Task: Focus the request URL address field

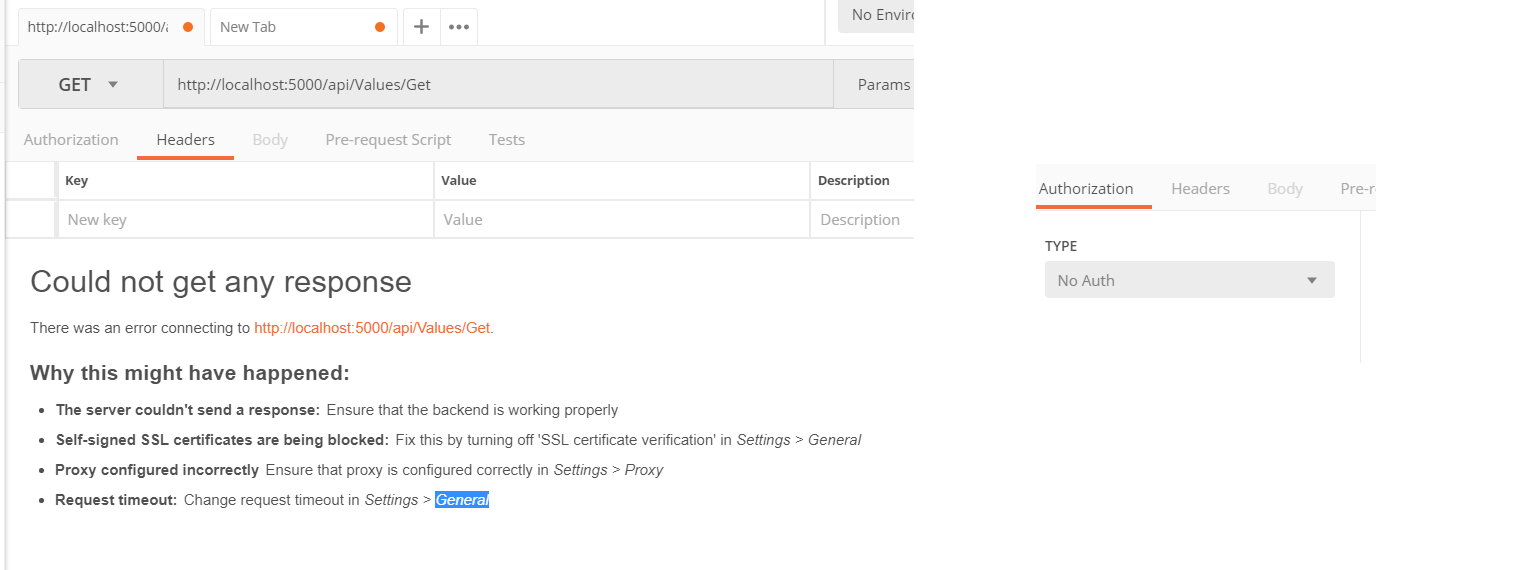Action: [497, 85]
